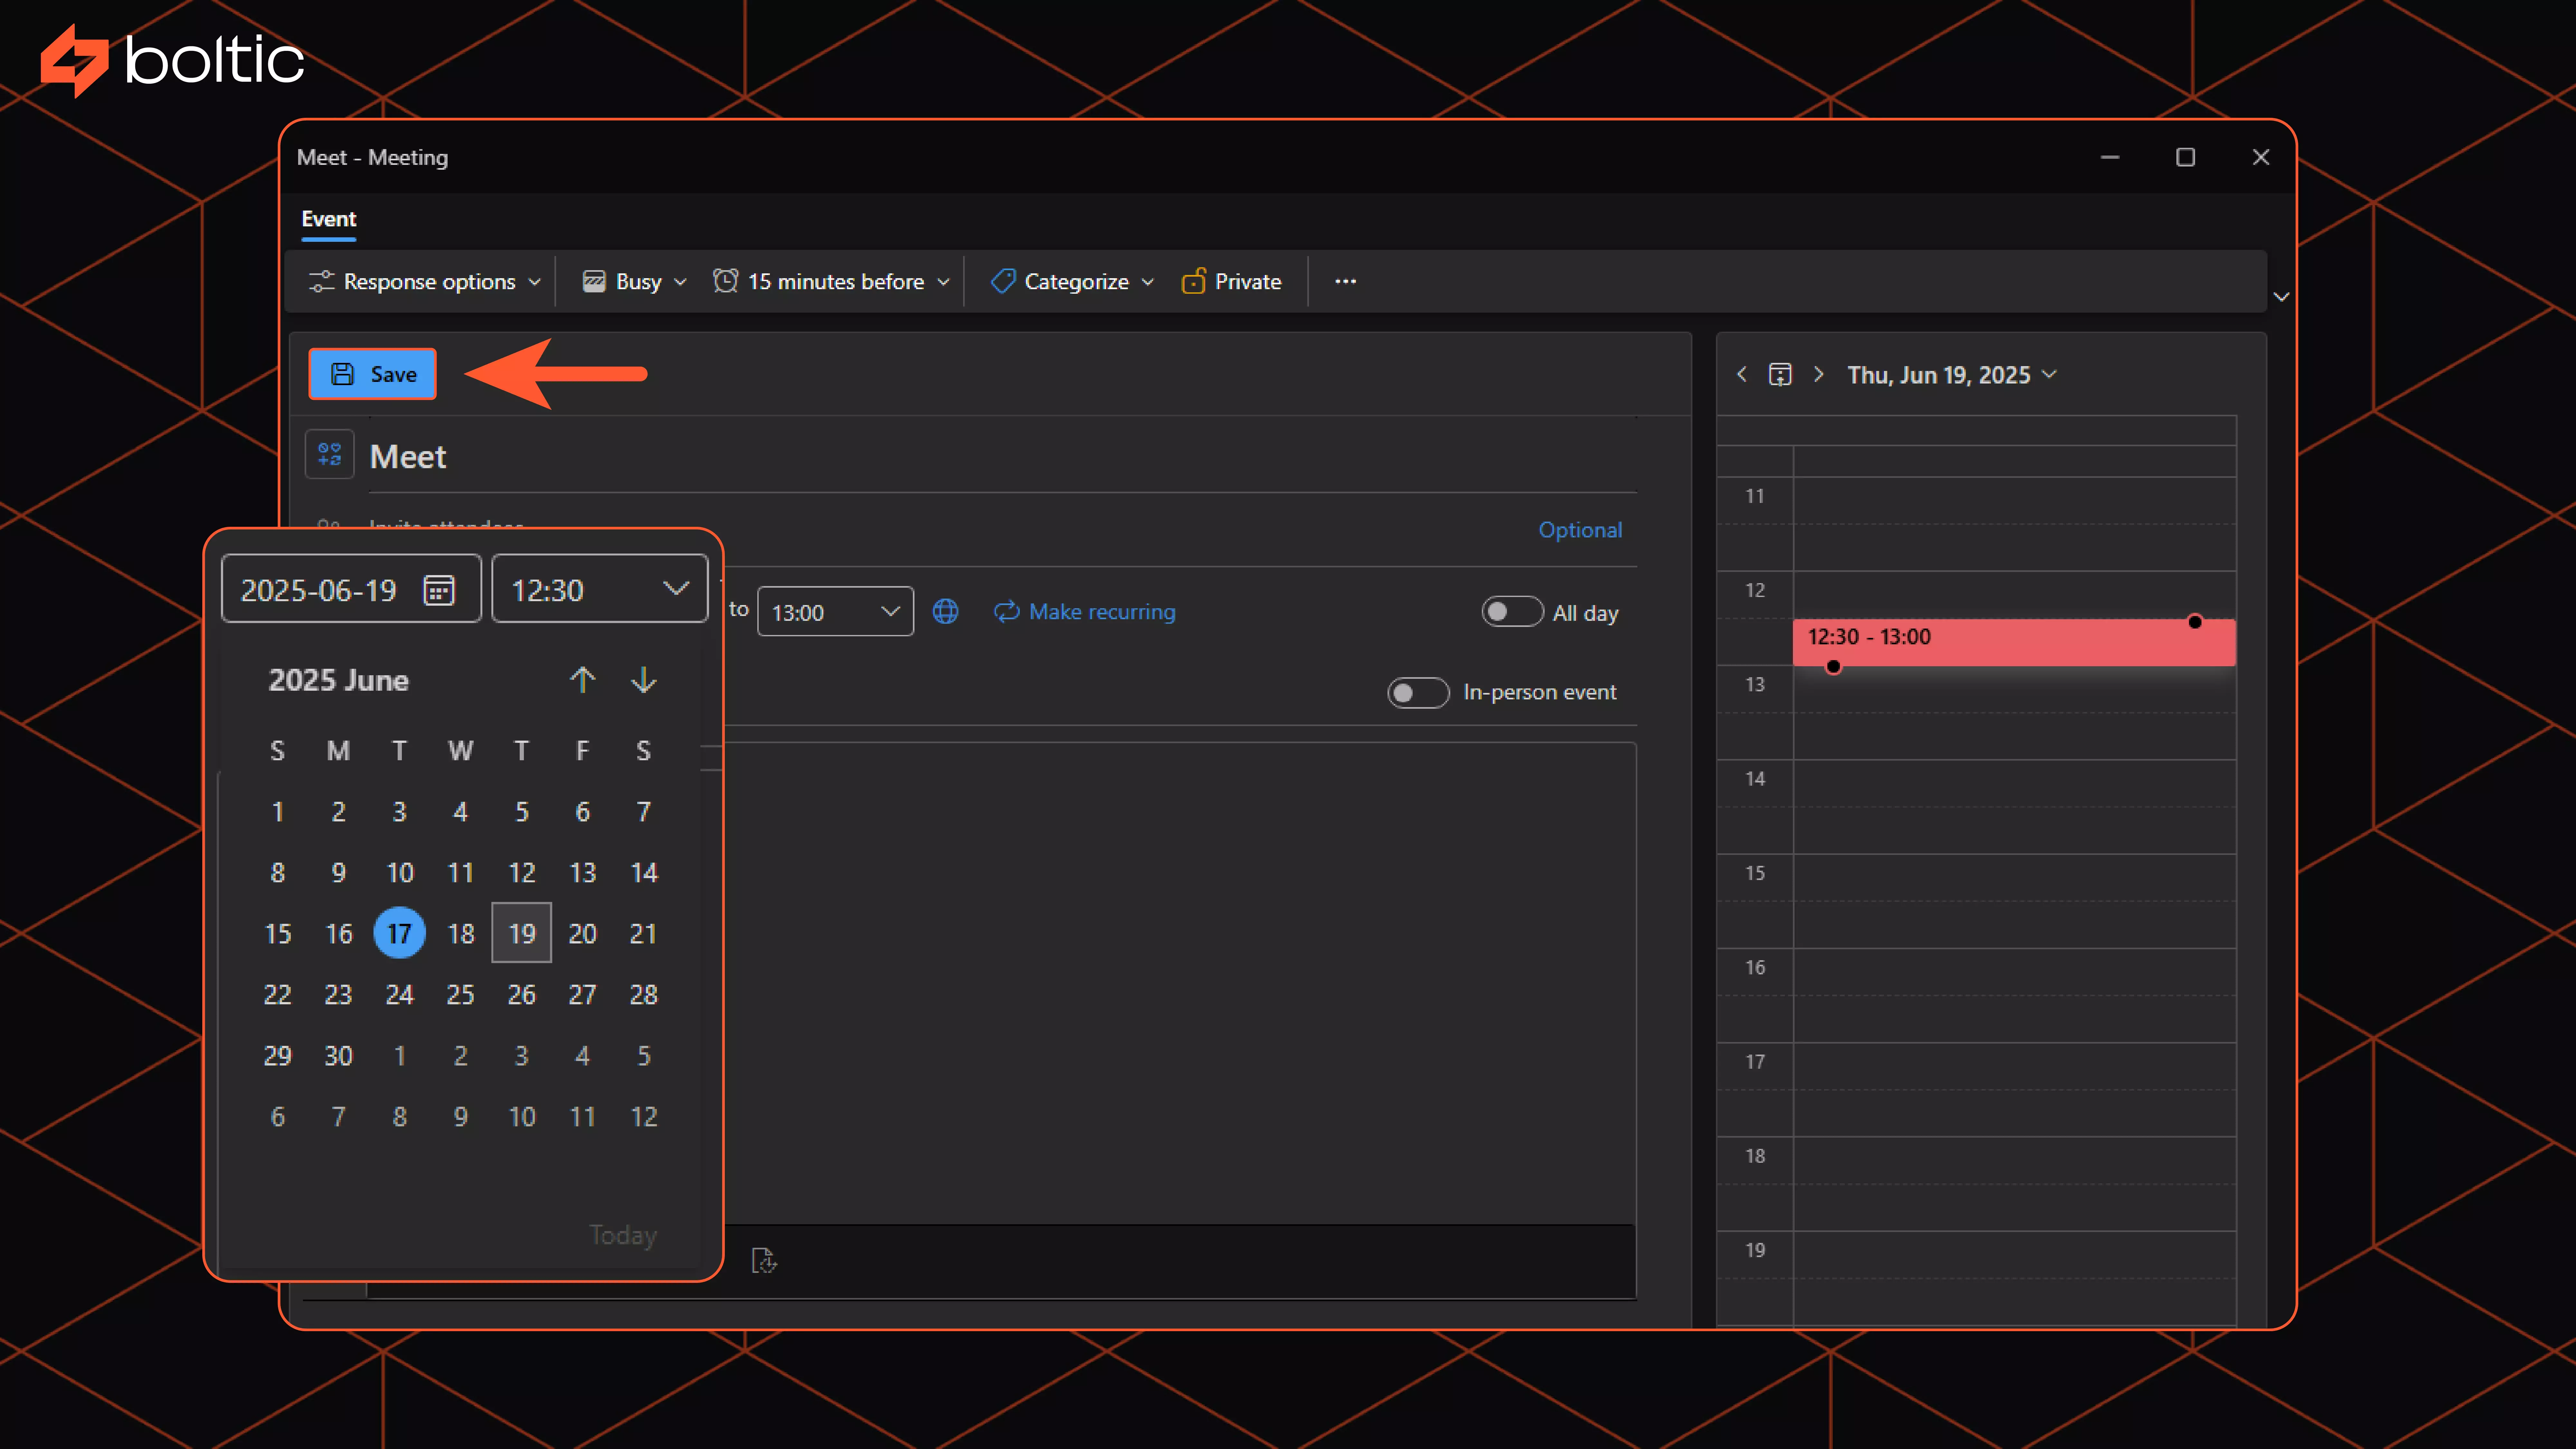
Task: Open the more options ellipsis menu
Action: coord(1345,281)
